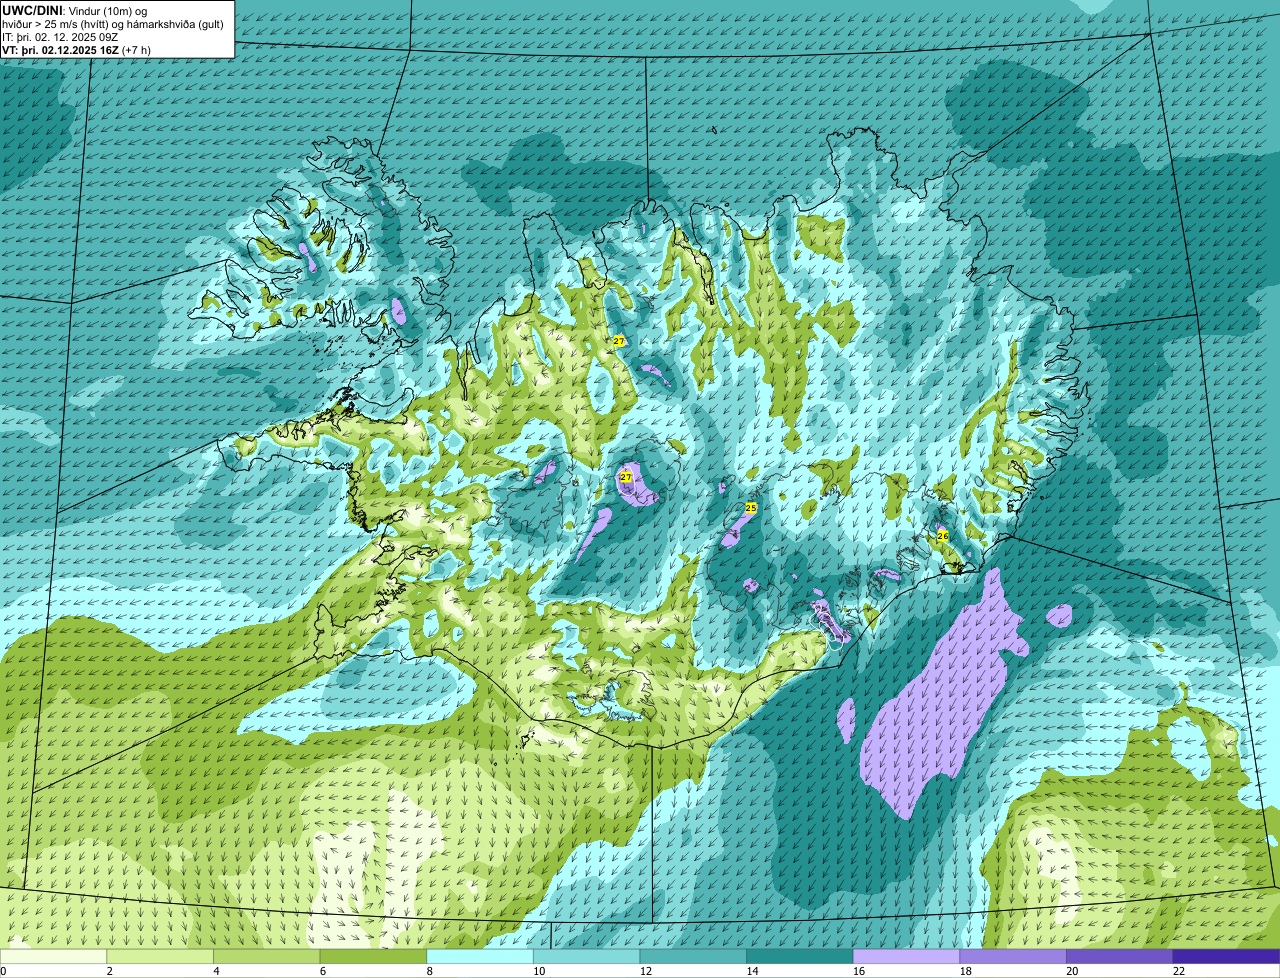Click the yellow gust marker labeled 26
The height and width of the screenshot is (978, 1280).
click(942, 536)
